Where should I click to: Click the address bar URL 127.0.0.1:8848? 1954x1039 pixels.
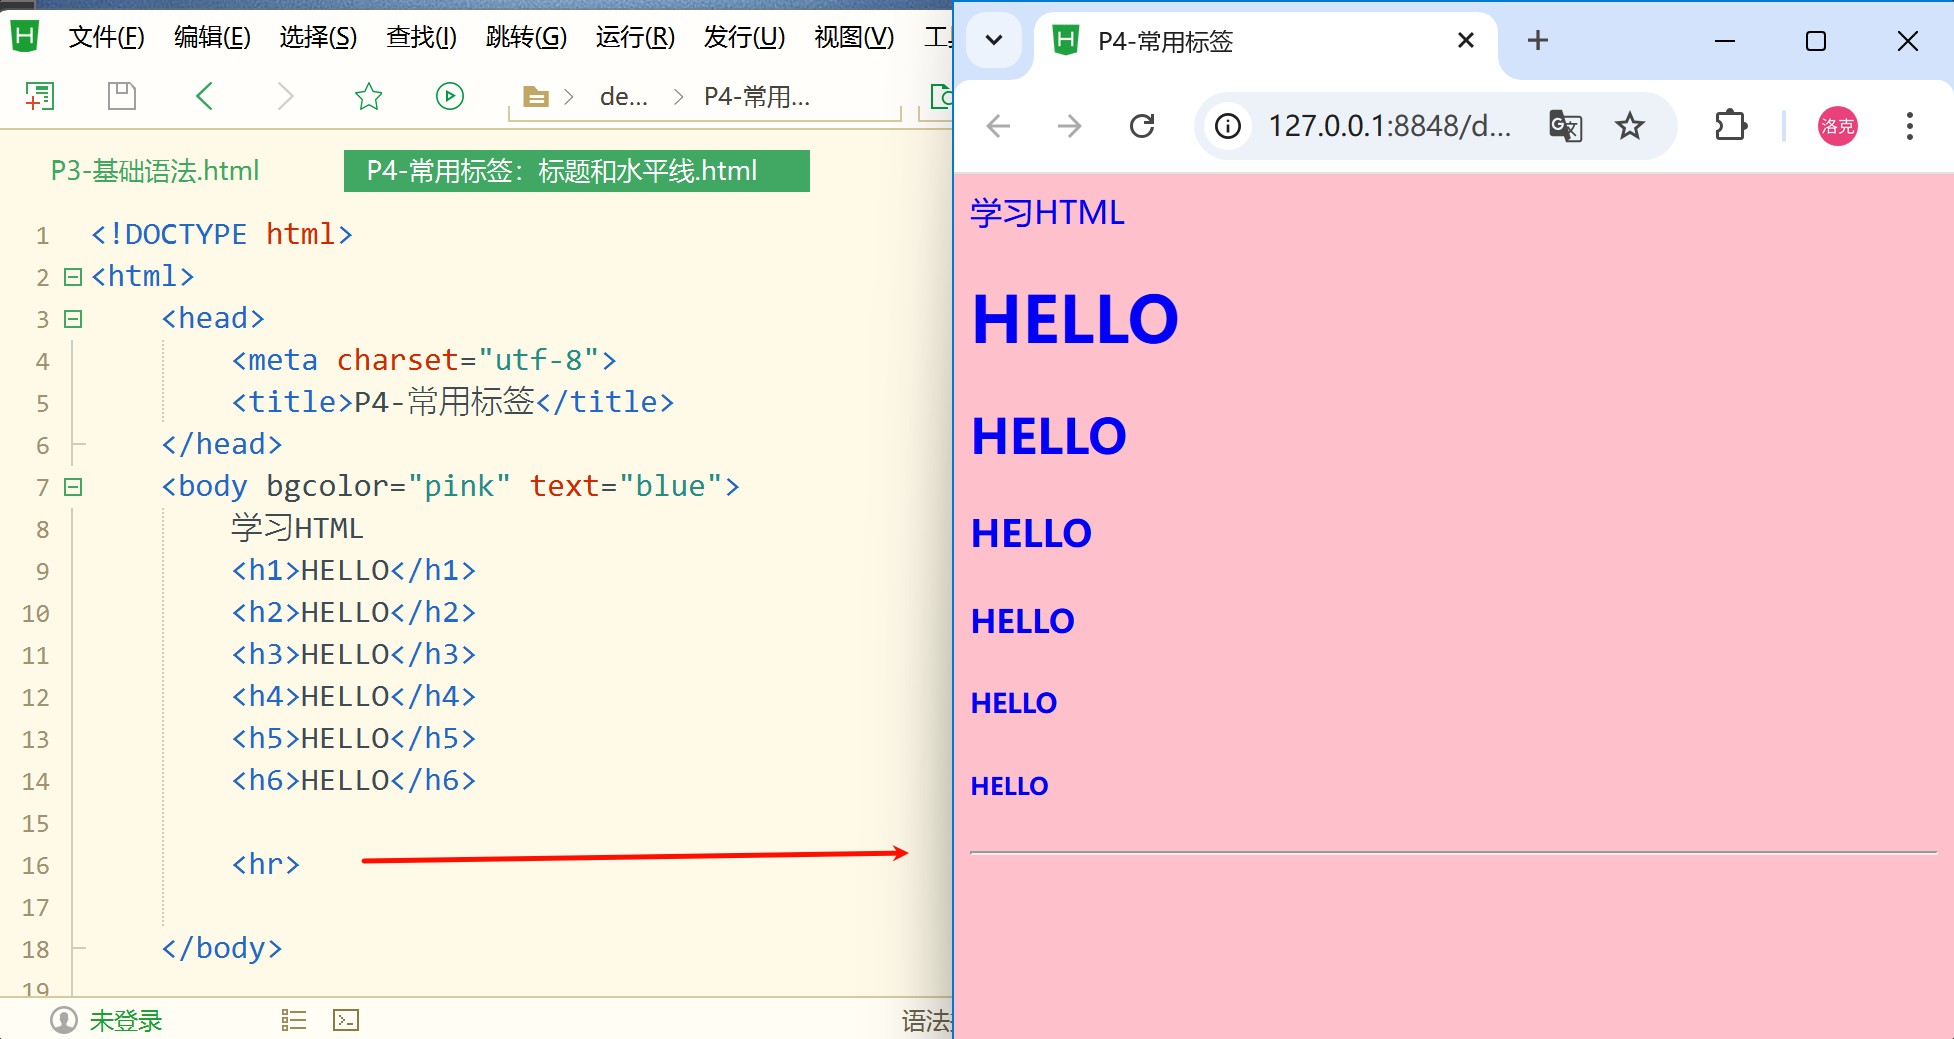1389,126
